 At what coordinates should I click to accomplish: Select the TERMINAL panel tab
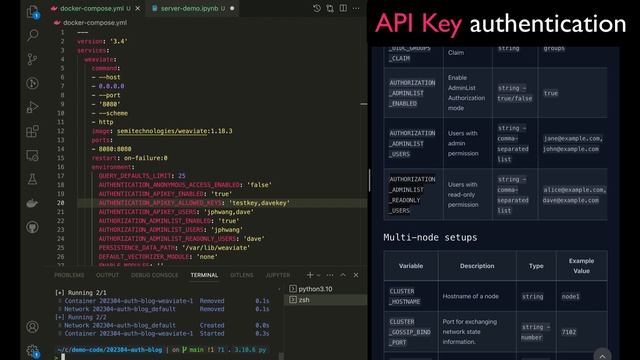click(204, 275)
